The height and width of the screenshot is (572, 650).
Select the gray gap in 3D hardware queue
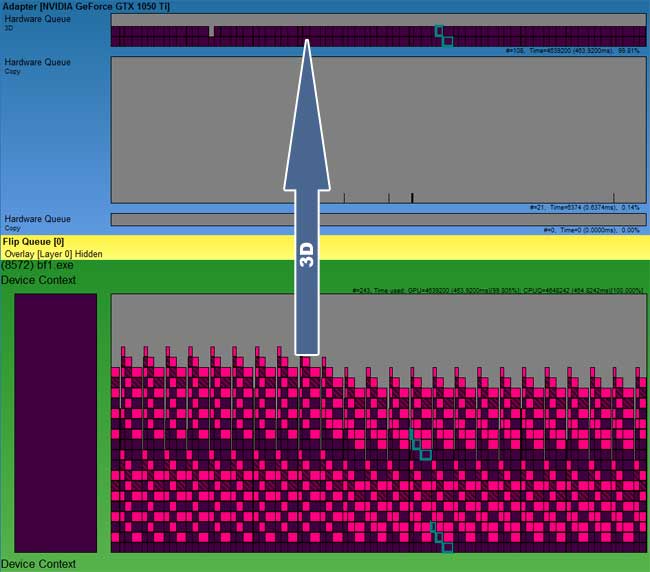[211, 31]
